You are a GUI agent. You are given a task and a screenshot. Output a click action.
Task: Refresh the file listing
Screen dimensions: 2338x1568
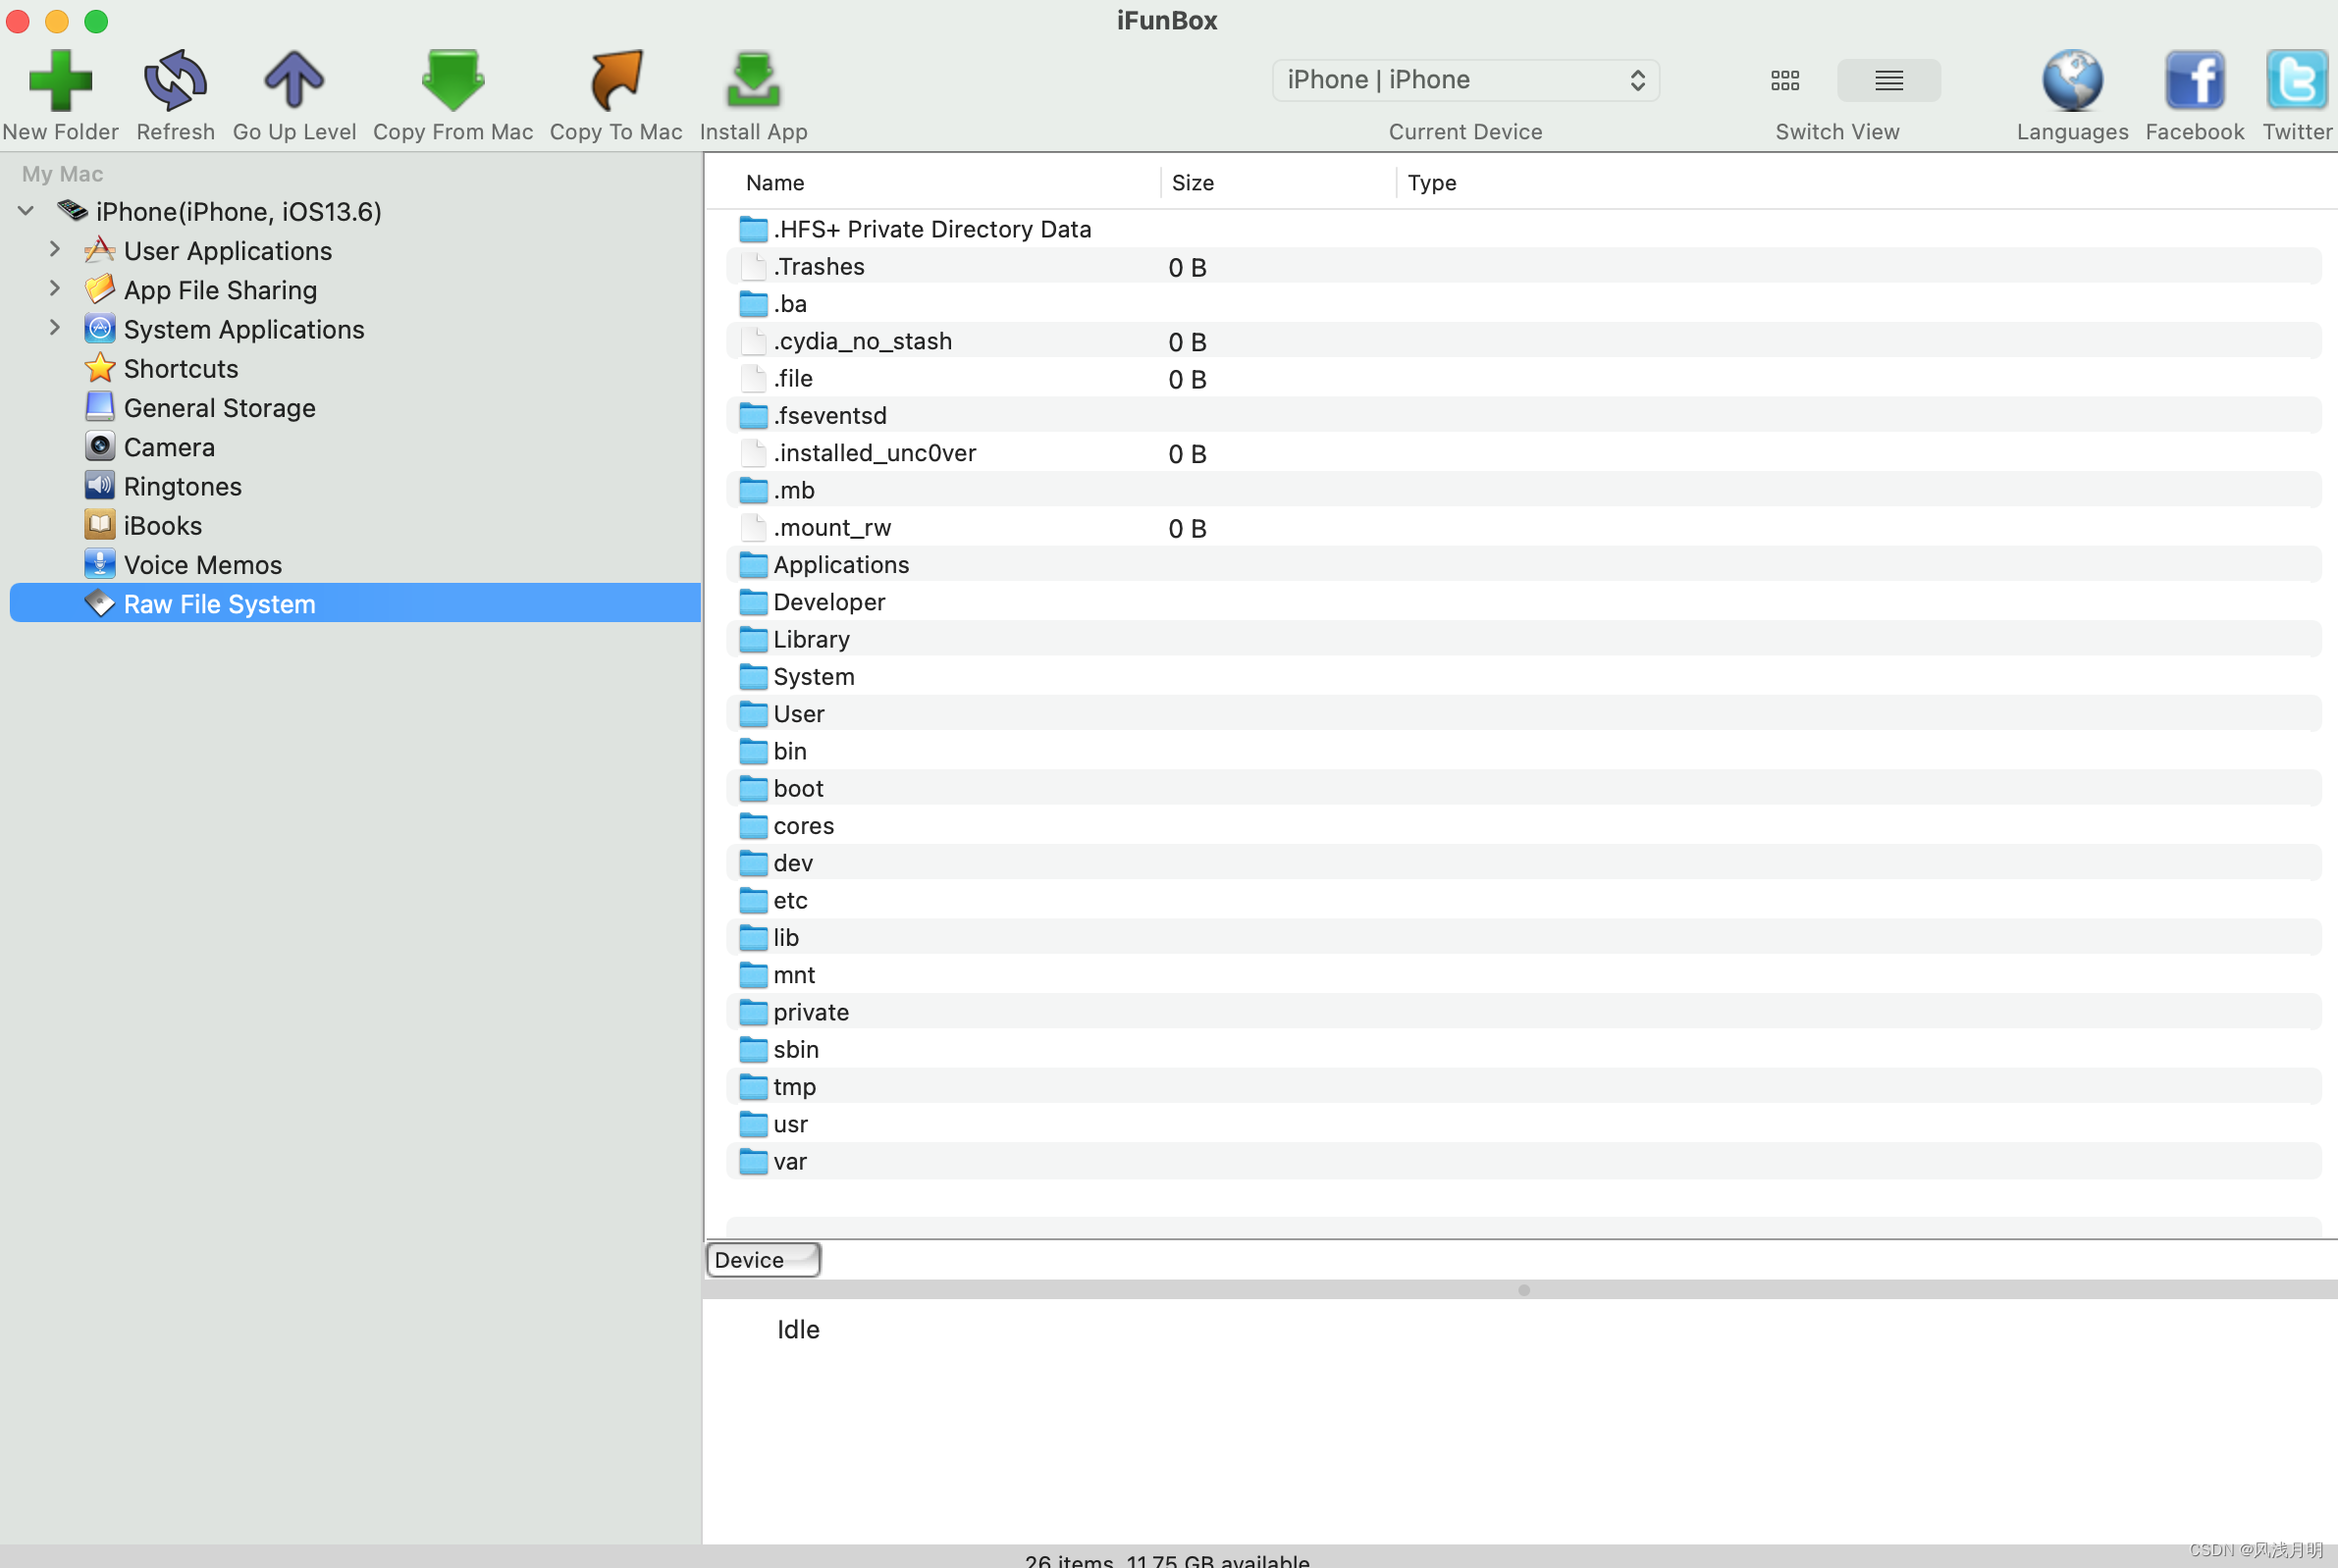point(175,80)
